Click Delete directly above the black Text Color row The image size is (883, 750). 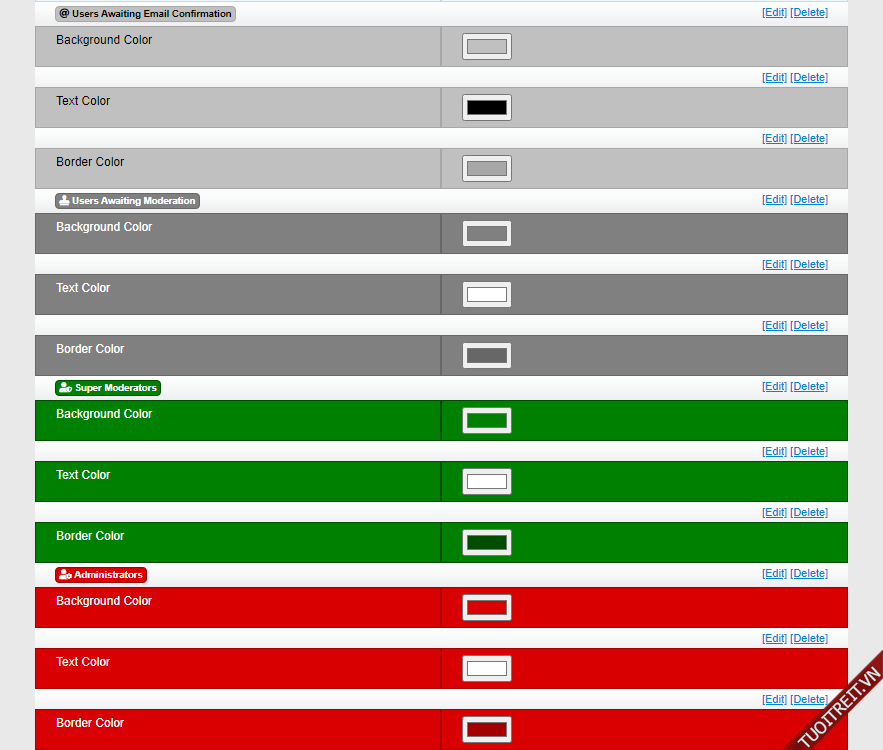tap(809, 78)
